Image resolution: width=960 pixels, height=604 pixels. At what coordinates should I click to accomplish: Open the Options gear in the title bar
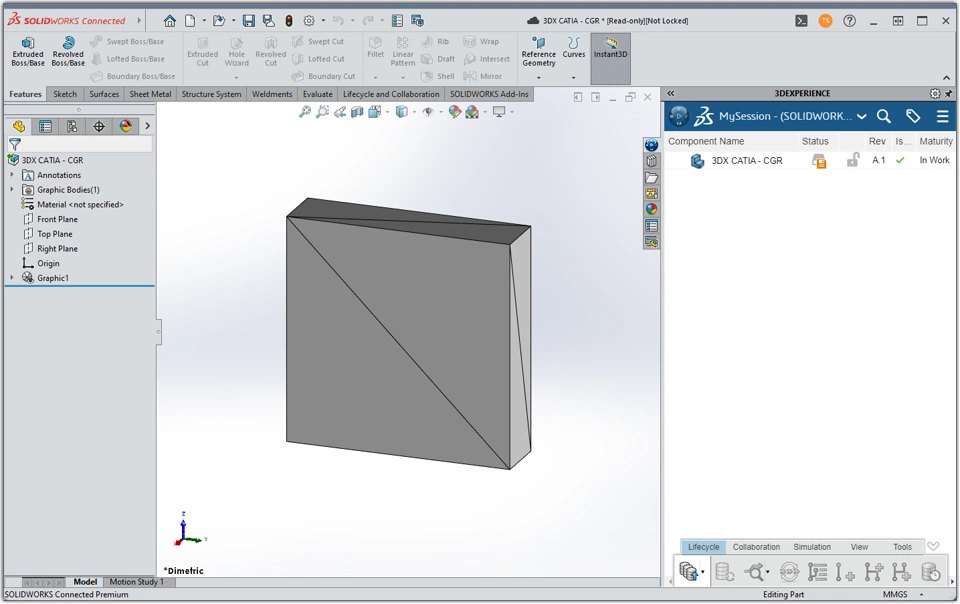[x=309, y=21]
